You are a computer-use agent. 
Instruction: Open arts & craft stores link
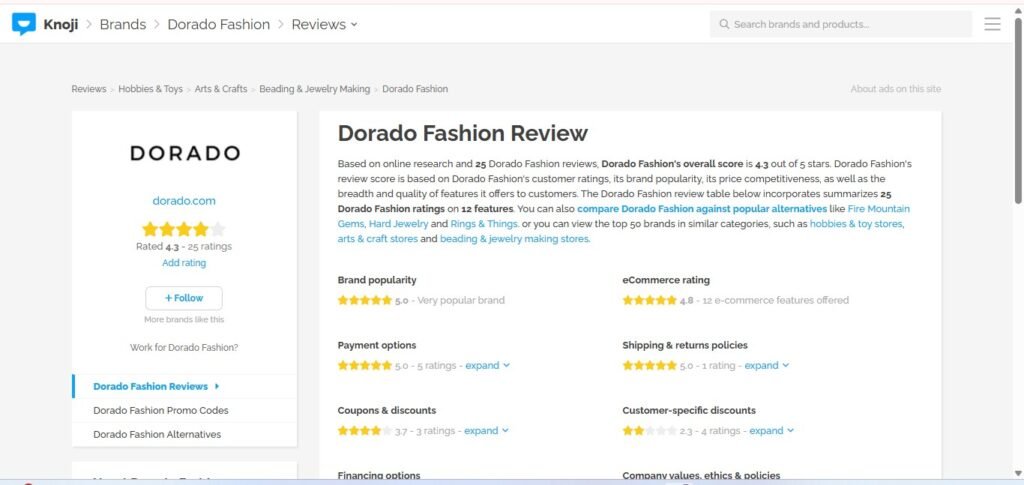[377, 239]
